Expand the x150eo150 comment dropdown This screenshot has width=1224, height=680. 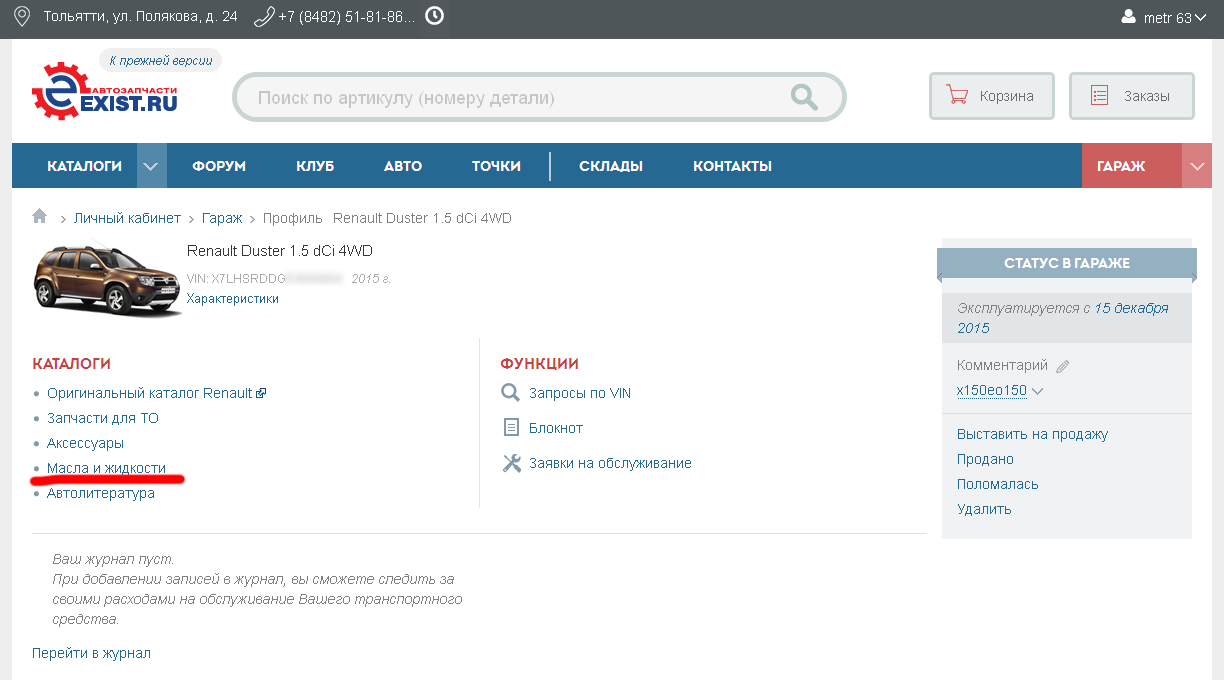pyautogui.click(x=1037, y=391)
